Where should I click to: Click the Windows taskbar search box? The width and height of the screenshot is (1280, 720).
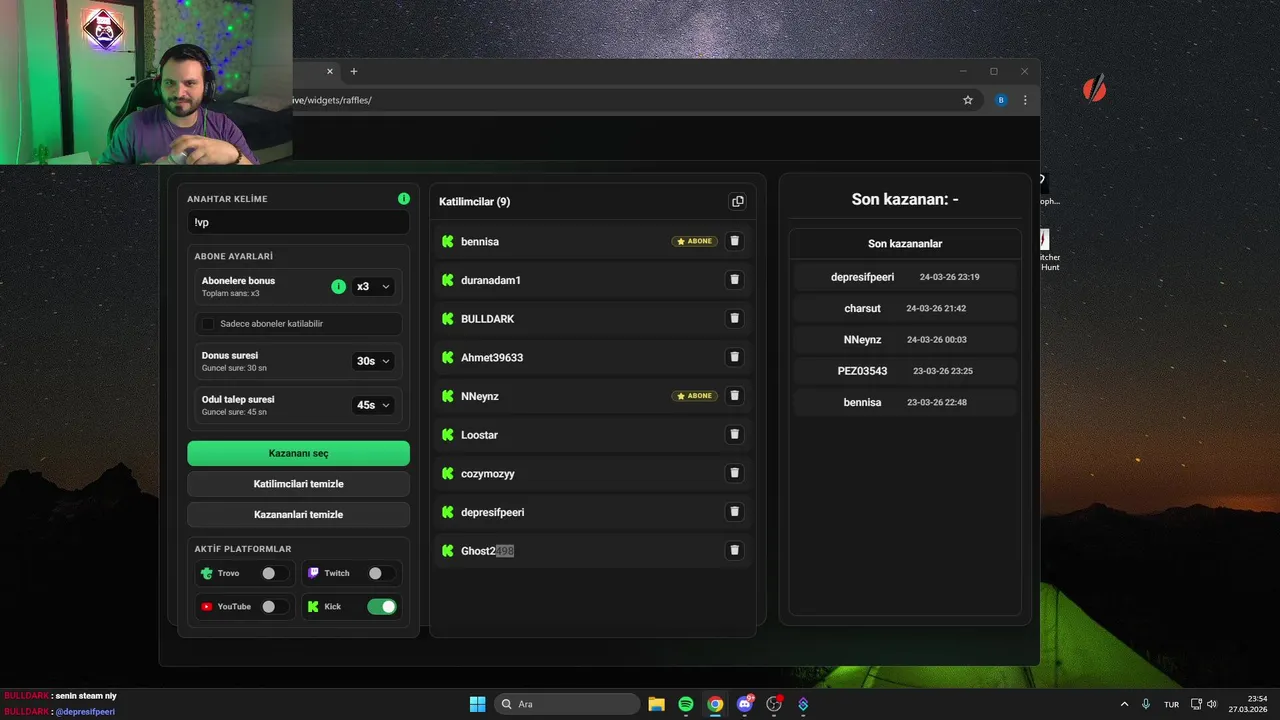point(568,704)
